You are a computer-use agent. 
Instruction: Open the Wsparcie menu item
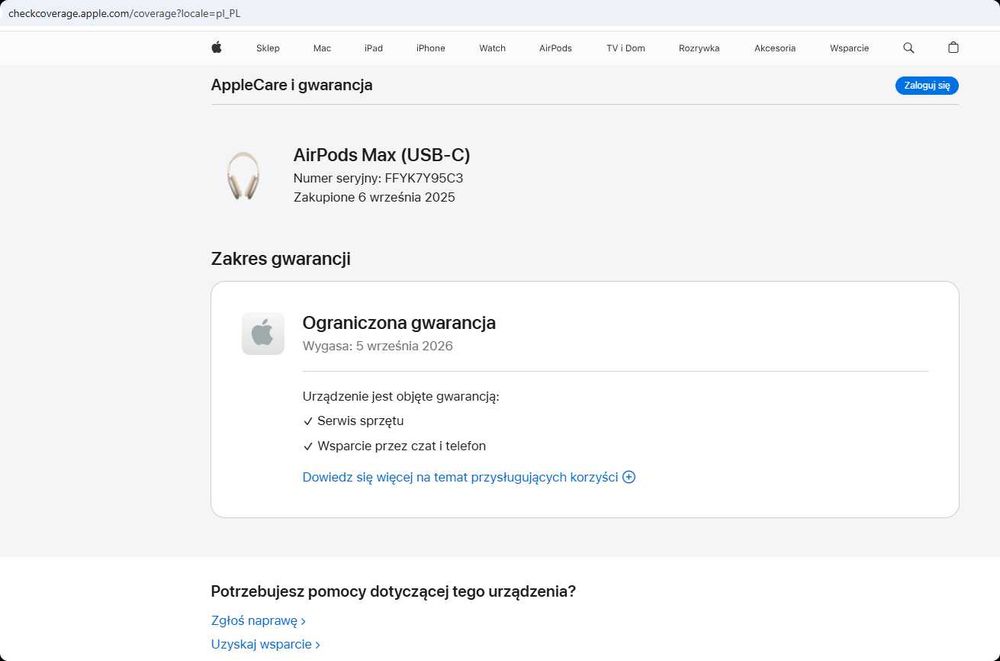[x=849, y=48]
